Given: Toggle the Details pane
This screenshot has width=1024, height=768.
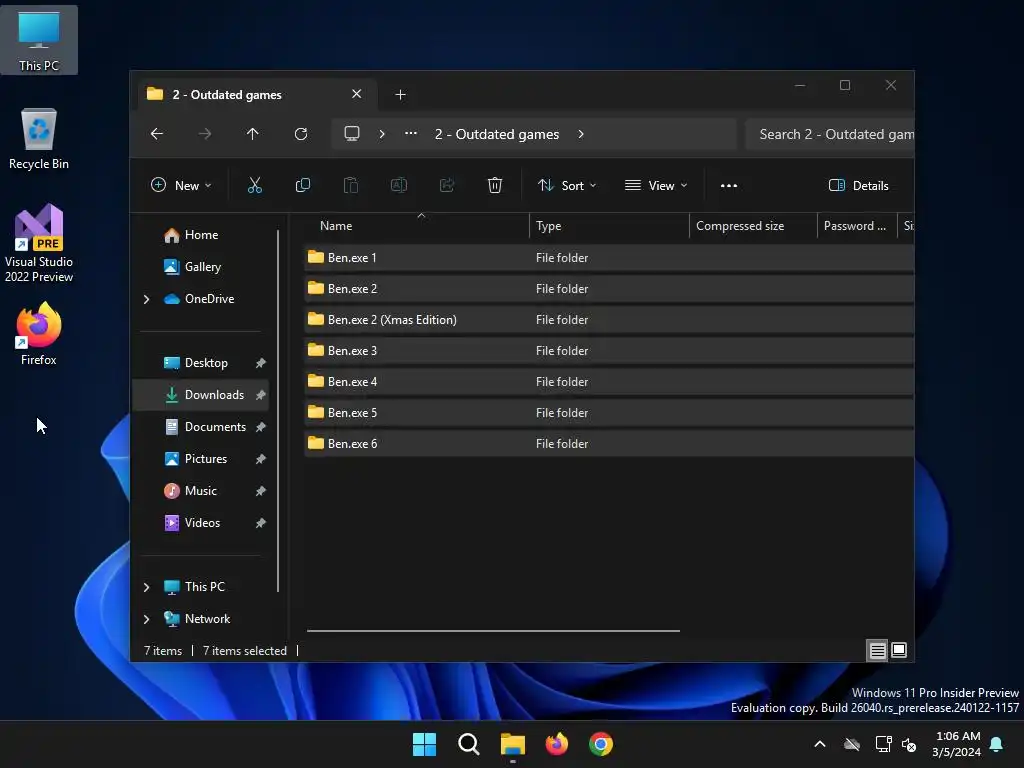Looking at the screenshot, I should (858, 185).
